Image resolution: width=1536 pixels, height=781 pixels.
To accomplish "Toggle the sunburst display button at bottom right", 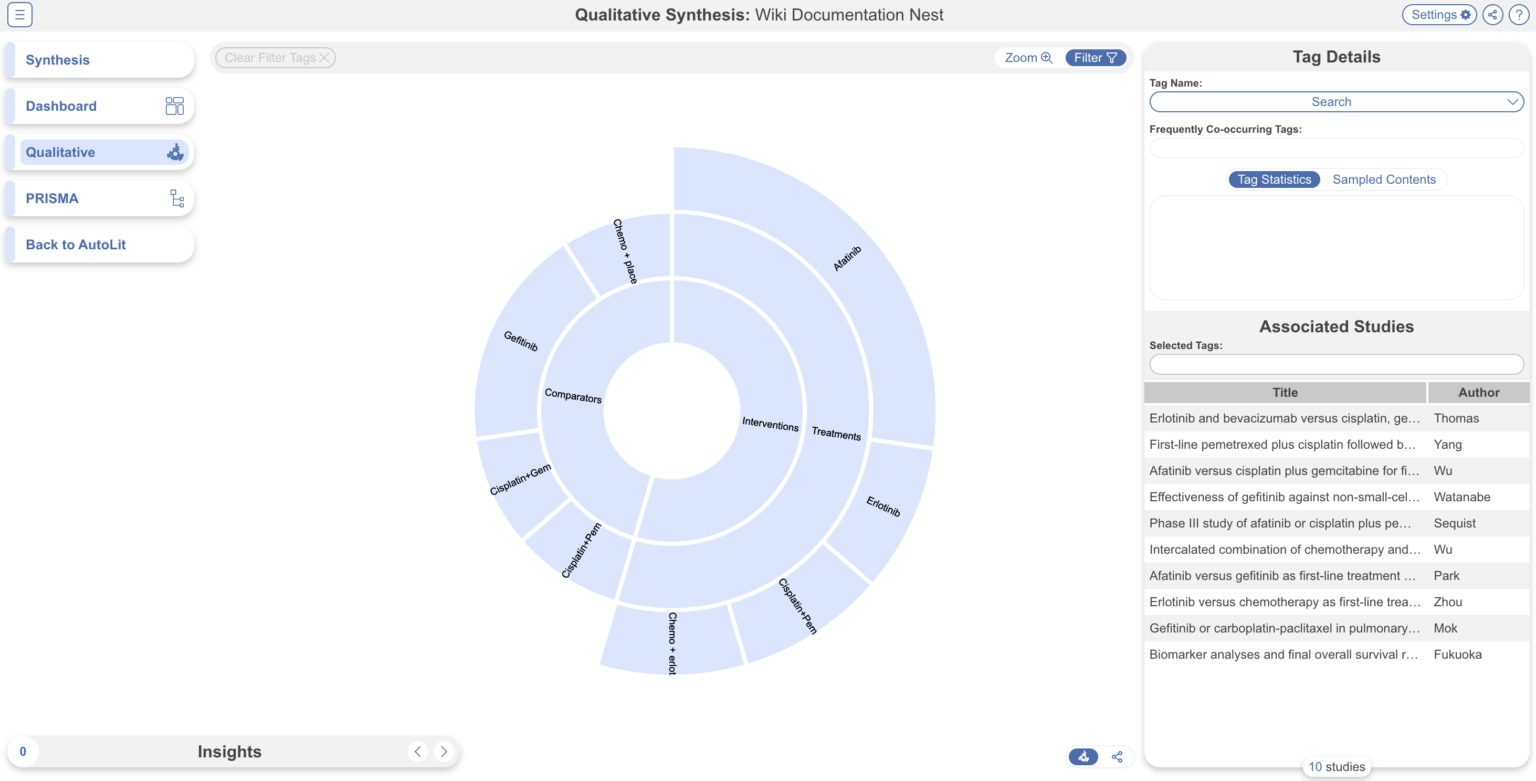I will pos(1083,757).
